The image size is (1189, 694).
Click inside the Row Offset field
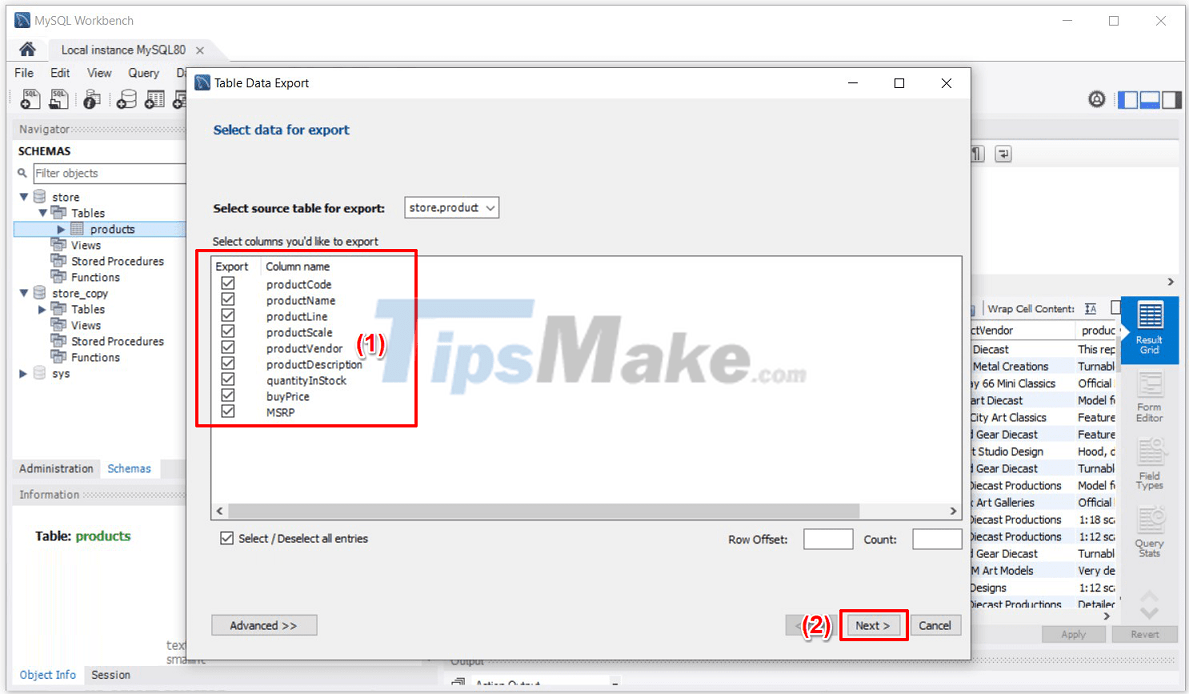click(x=827, y=538)
